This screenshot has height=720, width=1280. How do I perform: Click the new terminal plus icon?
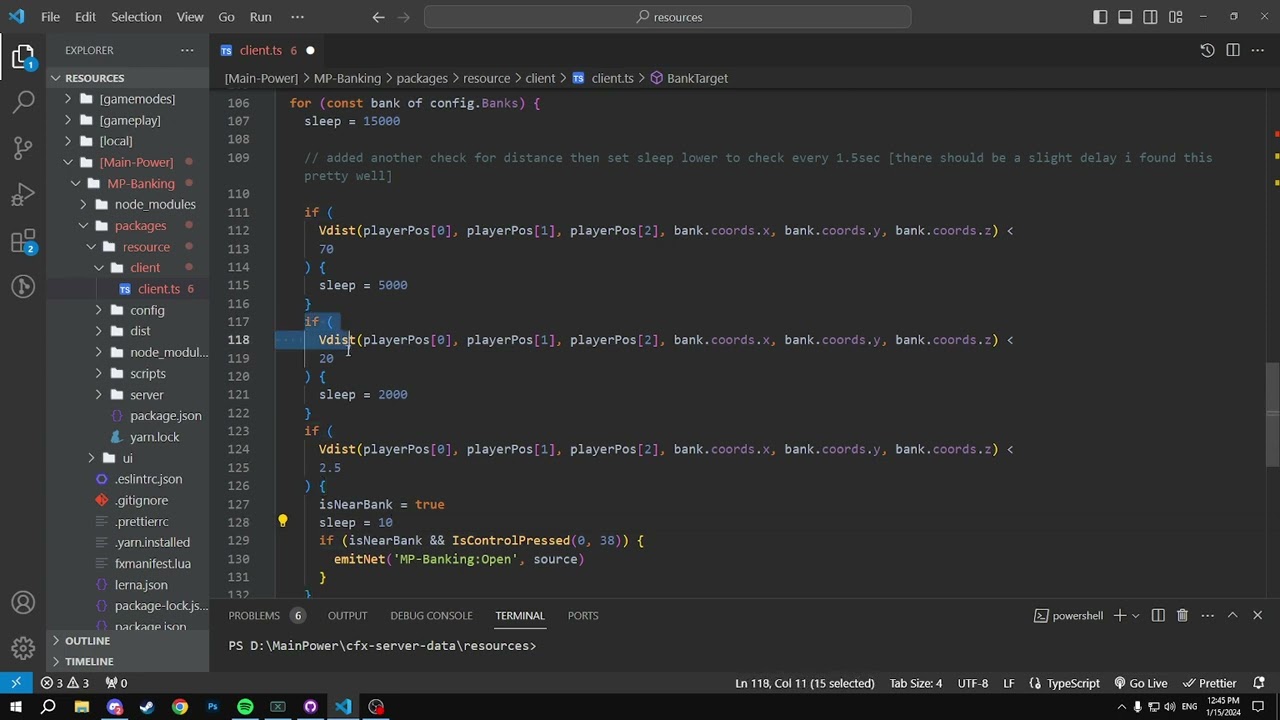(1120, 615)
